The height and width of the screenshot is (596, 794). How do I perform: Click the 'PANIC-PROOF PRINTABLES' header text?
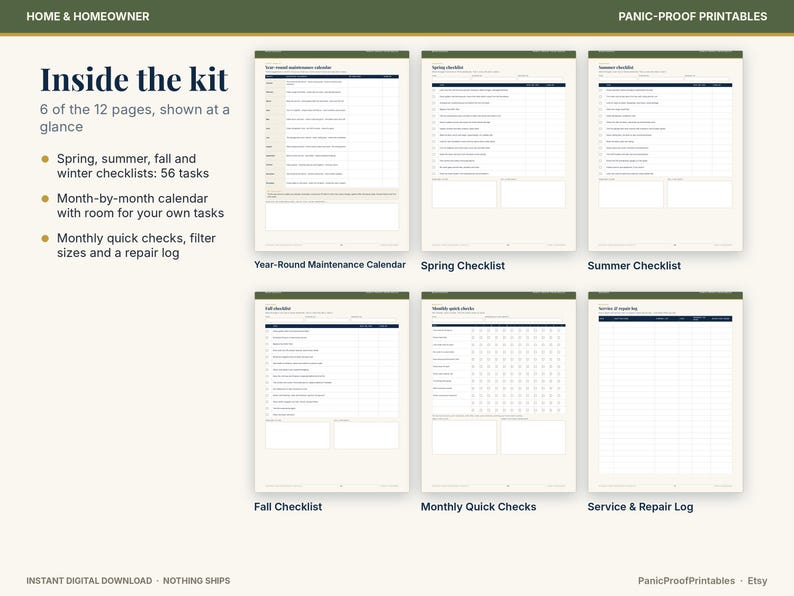tap(693, 16)
